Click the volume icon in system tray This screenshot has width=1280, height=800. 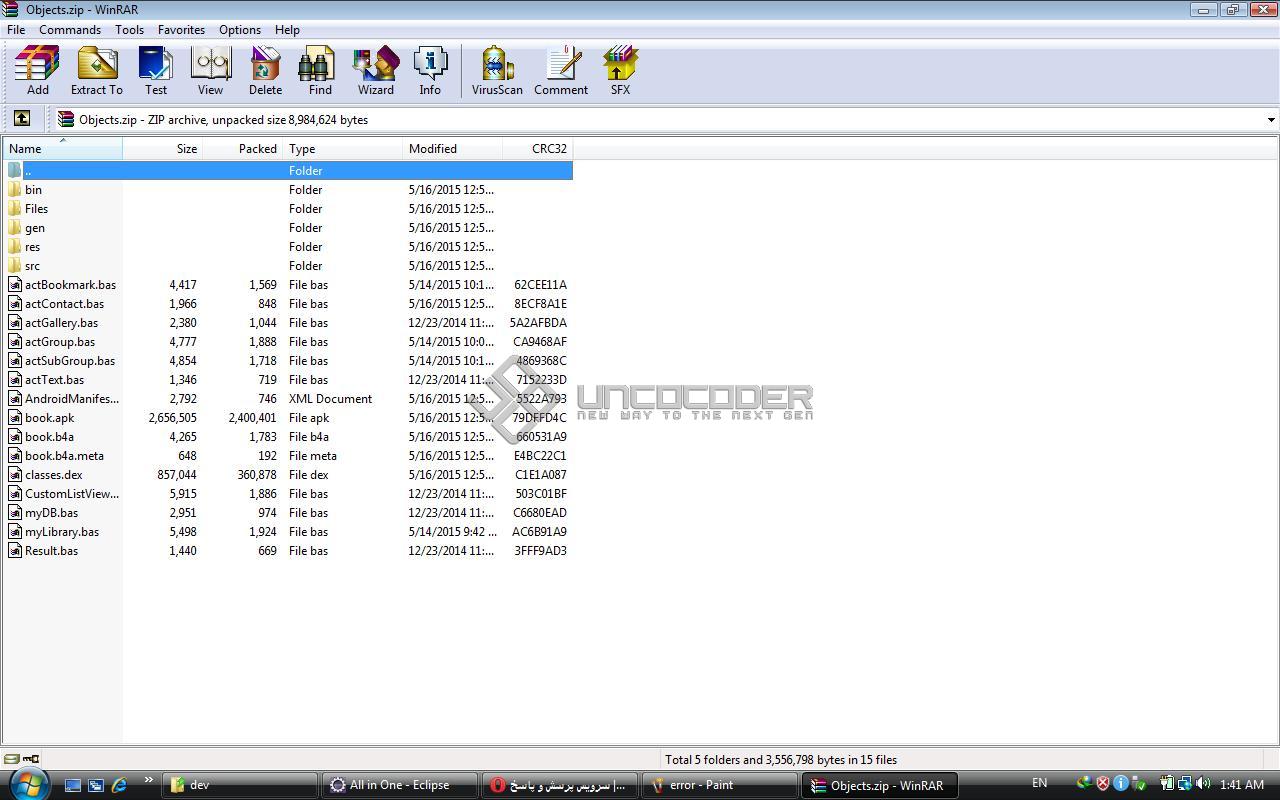pos(1202,784)
